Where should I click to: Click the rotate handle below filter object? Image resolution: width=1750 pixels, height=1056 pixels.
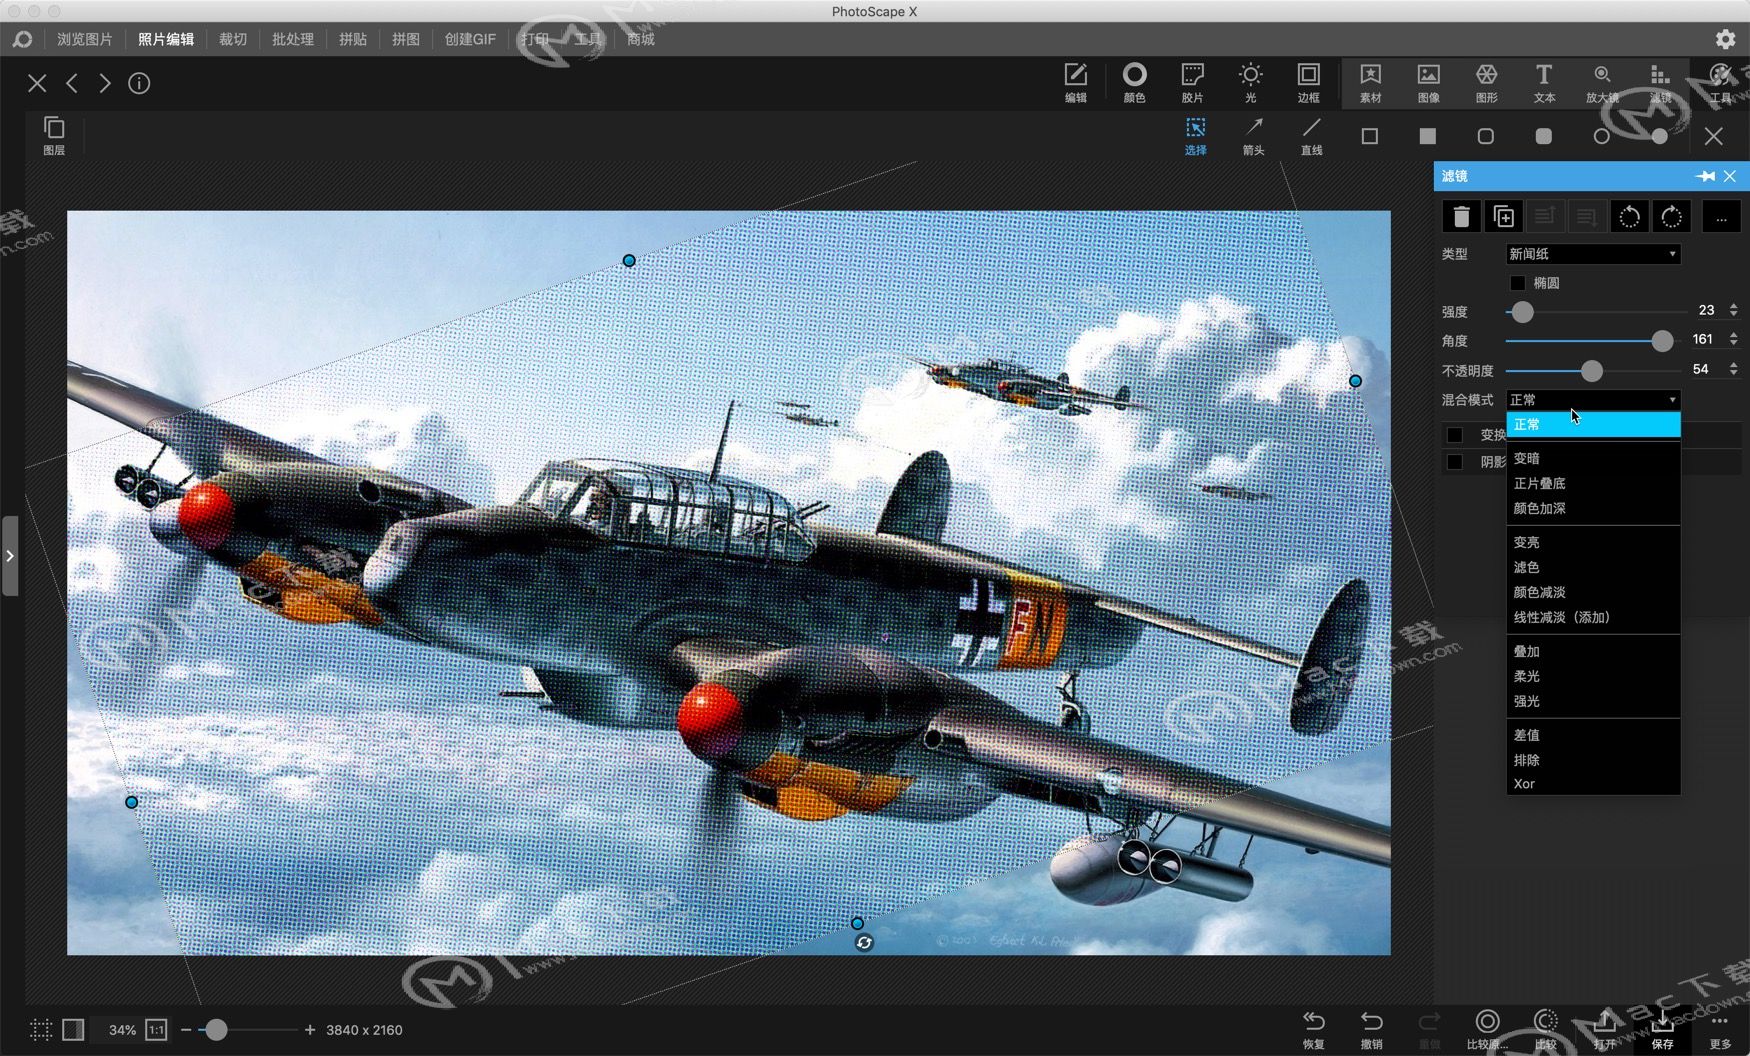pyautogui.click(x=864, y=942)
